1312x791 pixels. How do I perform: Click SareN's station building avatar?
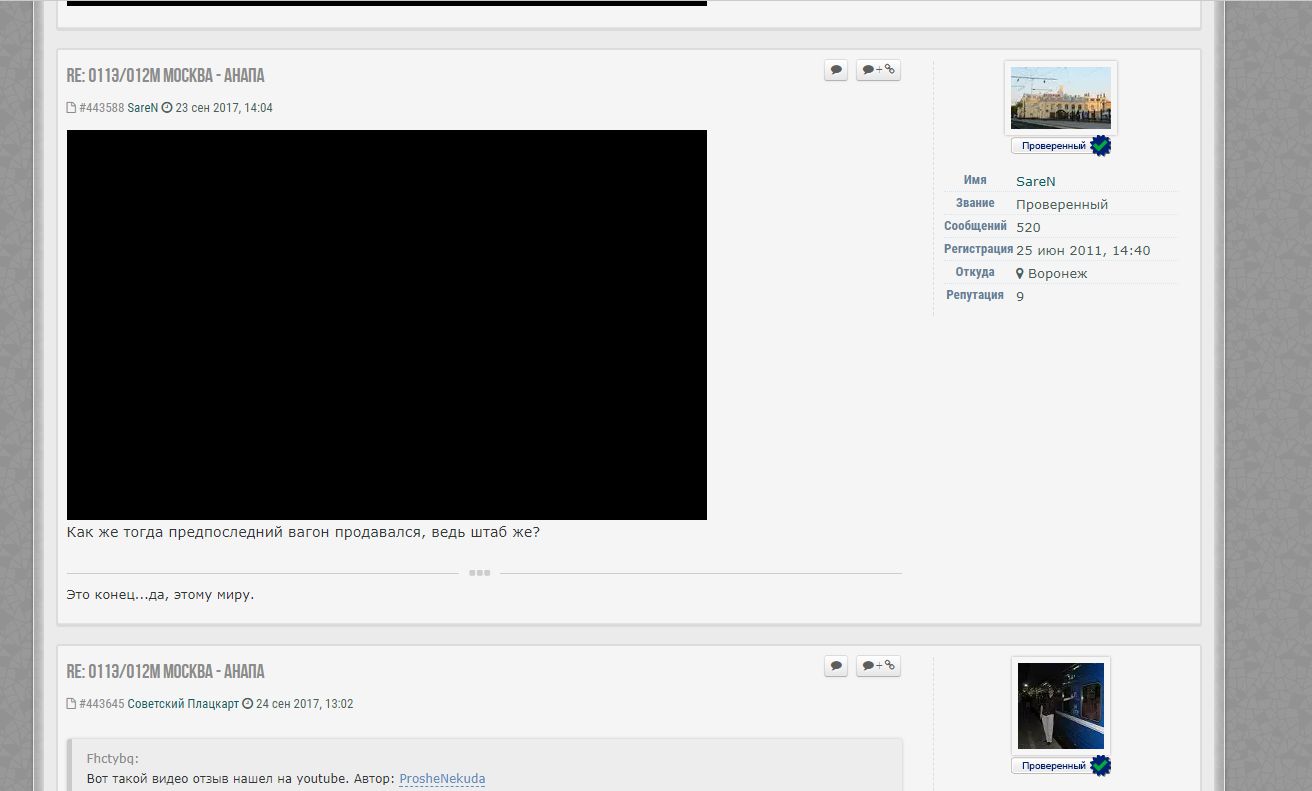click(1060, 98)
